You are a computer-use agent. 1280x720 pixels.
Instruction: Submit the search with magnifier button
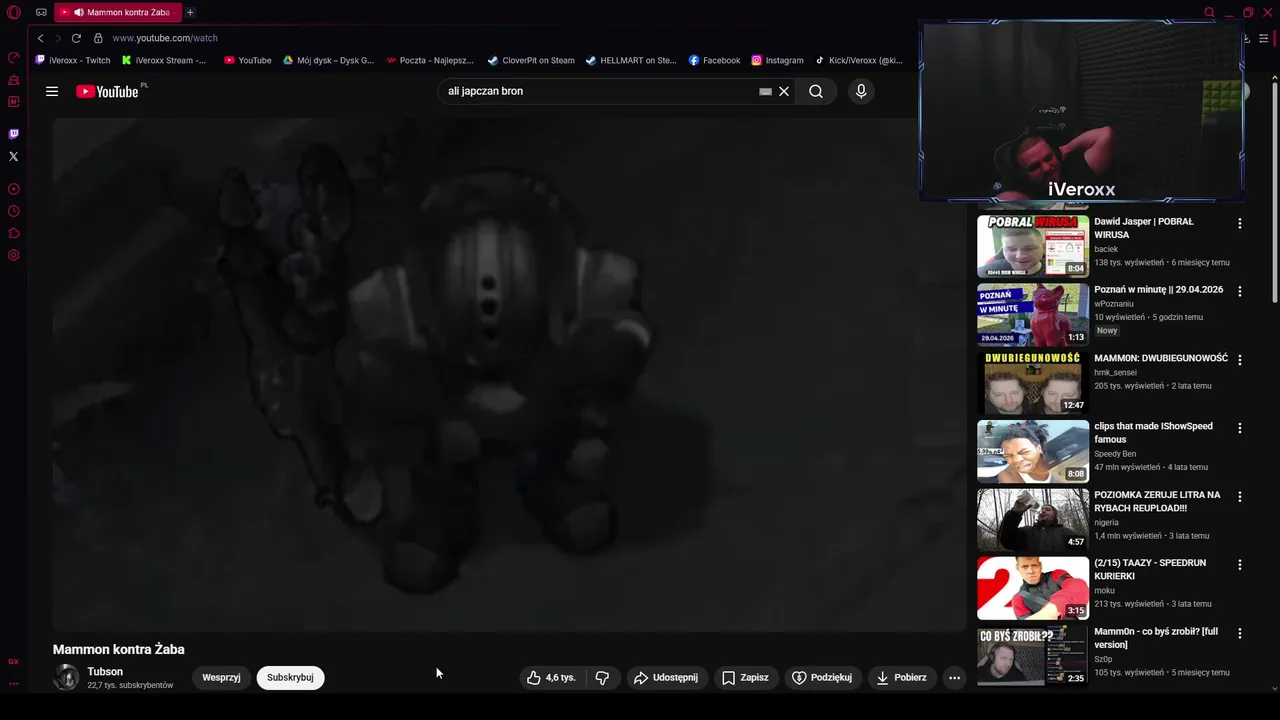click(x=816, y=91)
